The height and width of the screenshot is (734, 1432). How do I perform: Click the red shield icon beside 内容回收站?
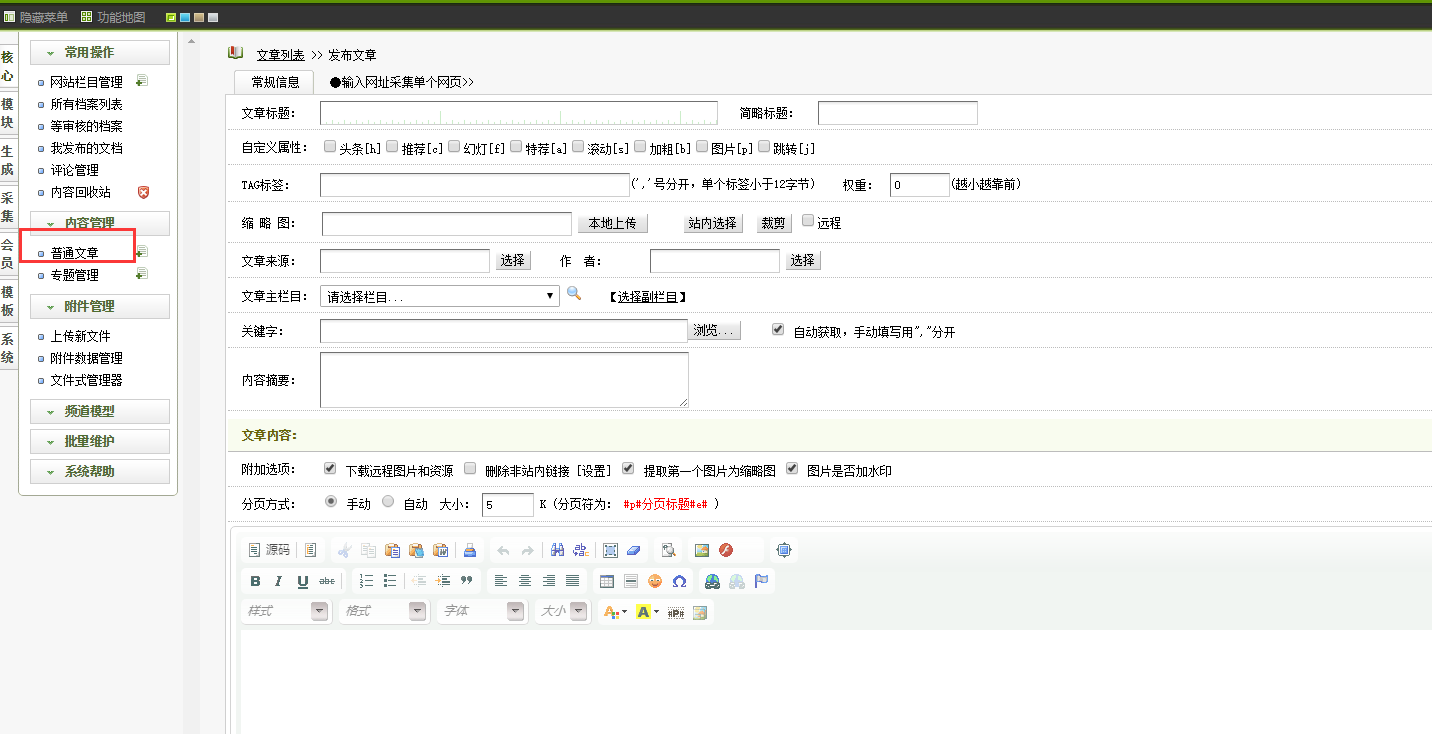(143, 192)
